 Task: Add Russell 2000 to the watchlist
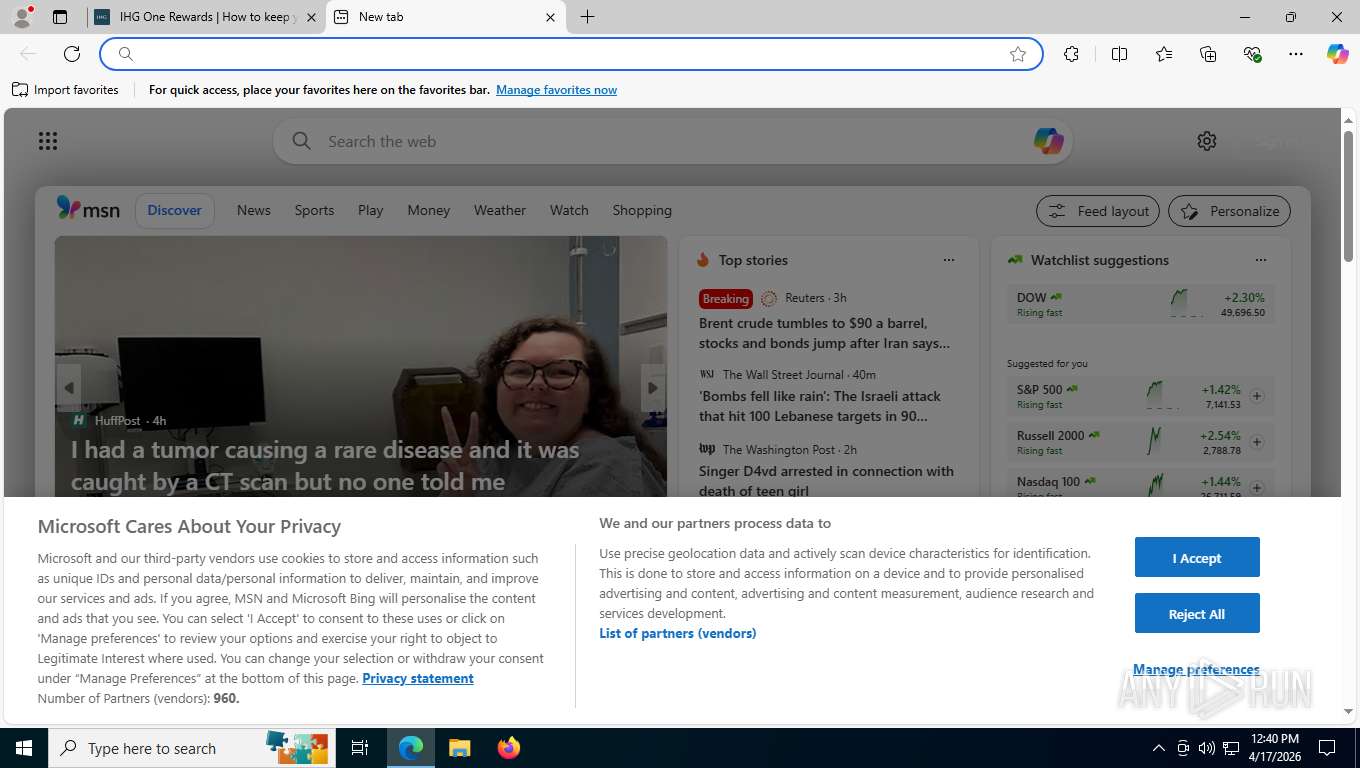[1257, 442]
